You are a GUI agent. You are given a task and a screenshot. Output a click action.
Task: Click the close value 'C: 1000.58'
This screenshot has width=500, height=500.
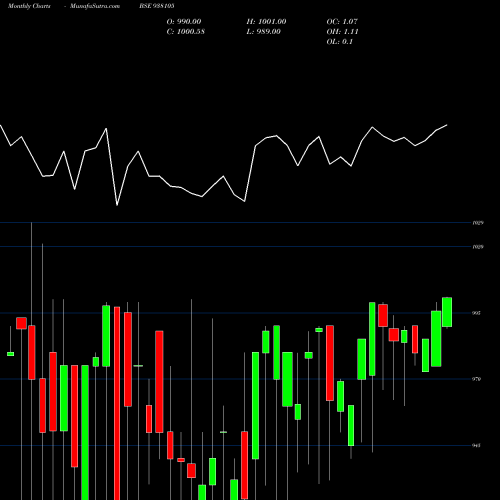[x=186, y=31]
